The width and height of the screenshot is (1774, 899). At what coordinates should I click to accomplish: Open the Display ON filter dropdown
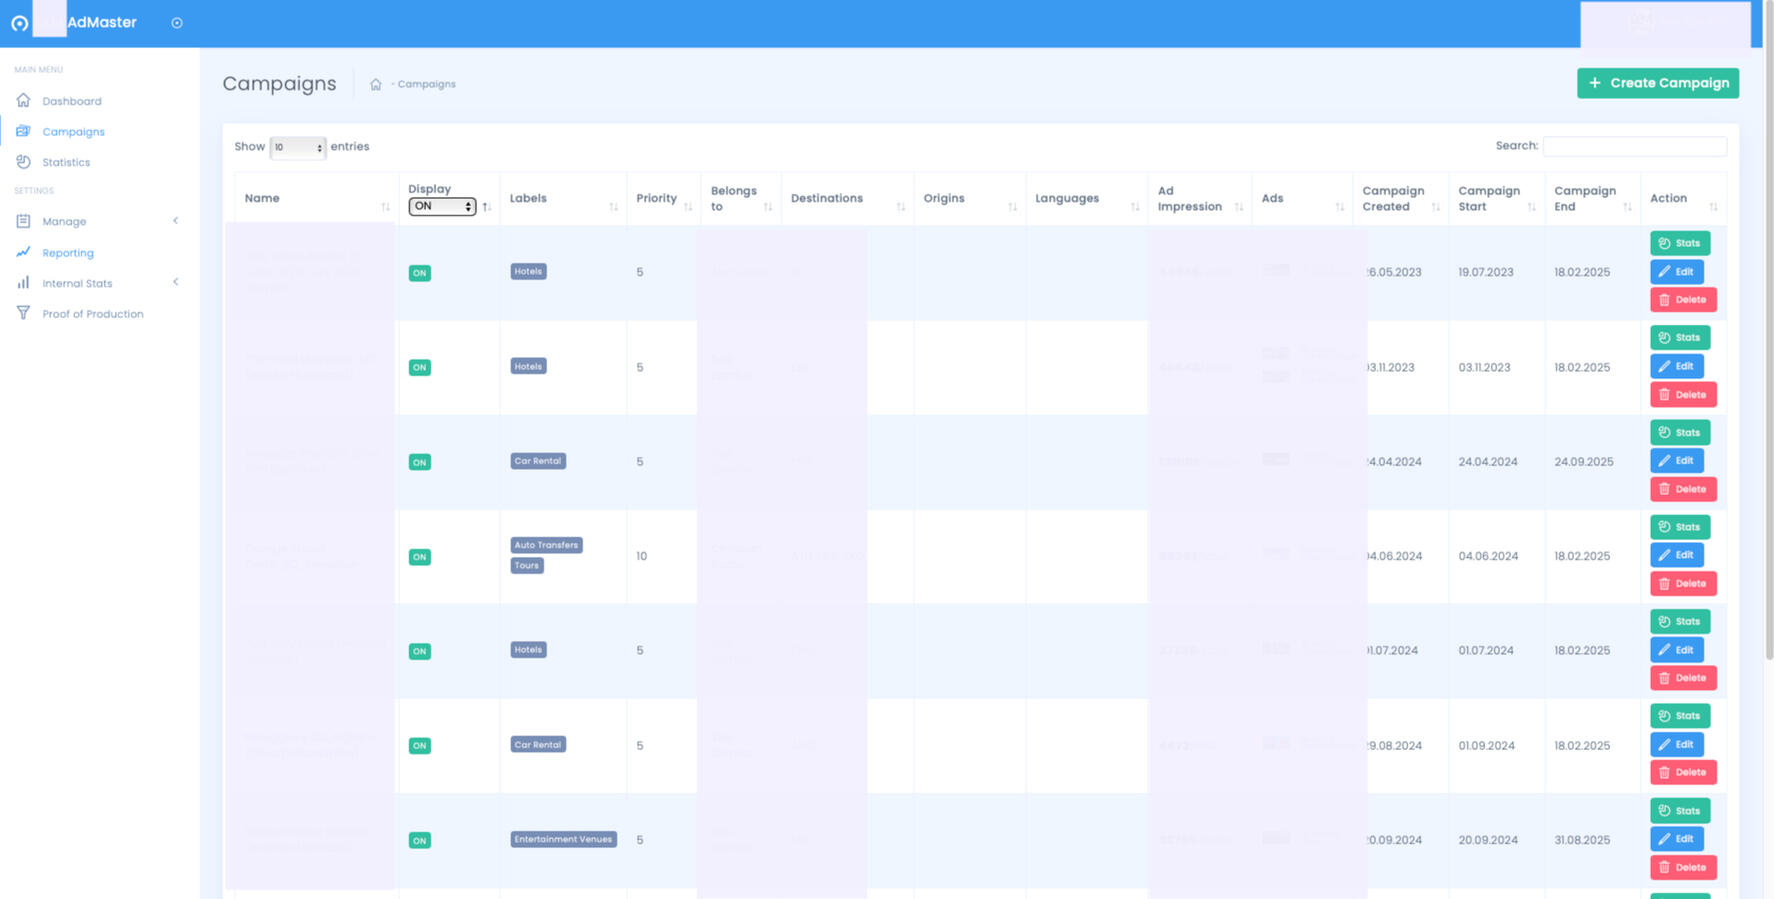click(442, 207)
